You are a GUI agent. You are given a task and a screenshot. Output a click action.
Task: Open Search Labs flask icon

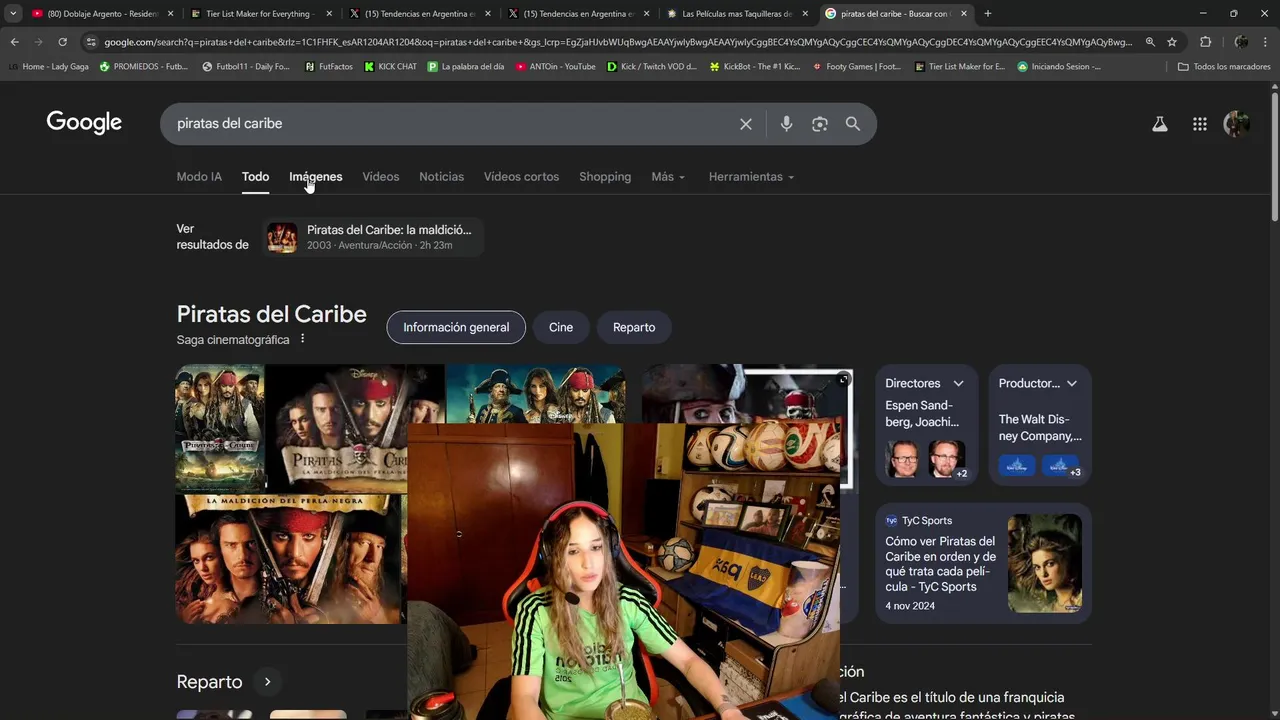[x=1160, y=124]
